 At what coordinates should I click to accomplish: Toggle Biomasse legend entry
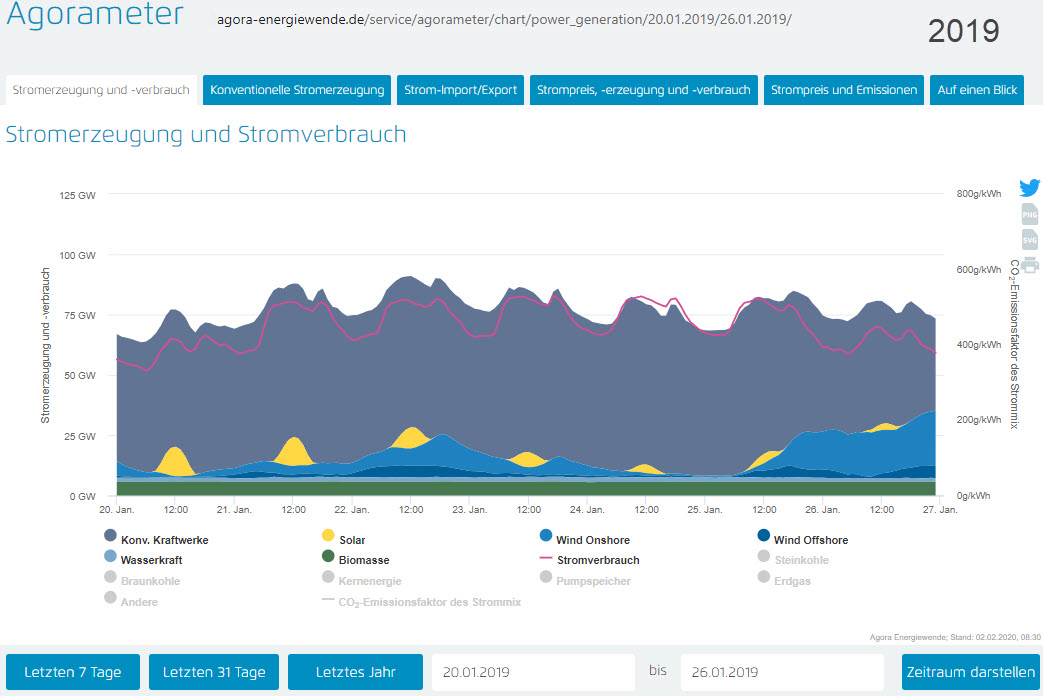[364, 560]
